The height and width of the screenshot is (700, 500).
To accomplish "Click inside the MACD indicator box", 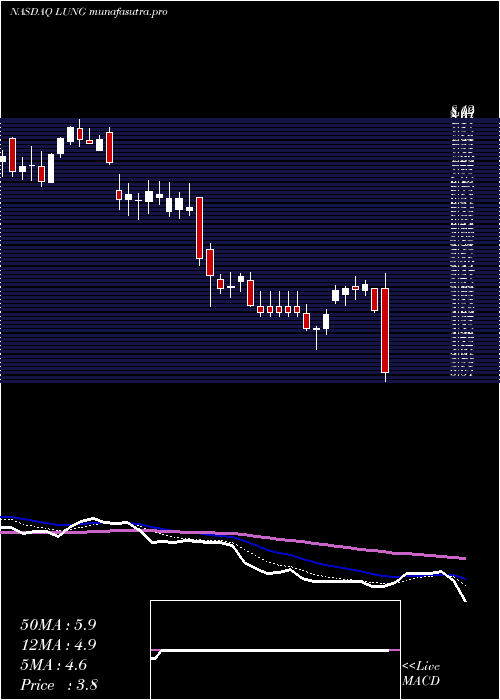I will click(275, 650).
